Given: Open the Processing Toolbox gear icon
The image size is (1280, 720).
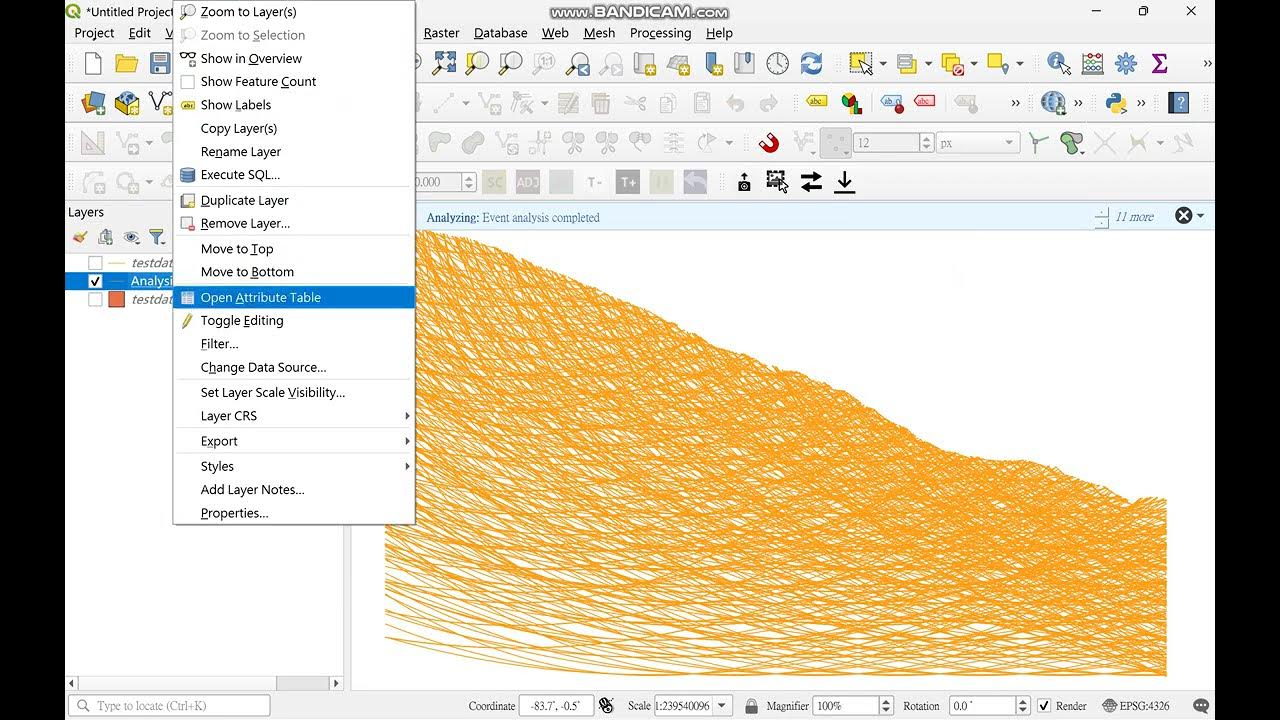Looking at the screenshot, I should pos(1126,64).
